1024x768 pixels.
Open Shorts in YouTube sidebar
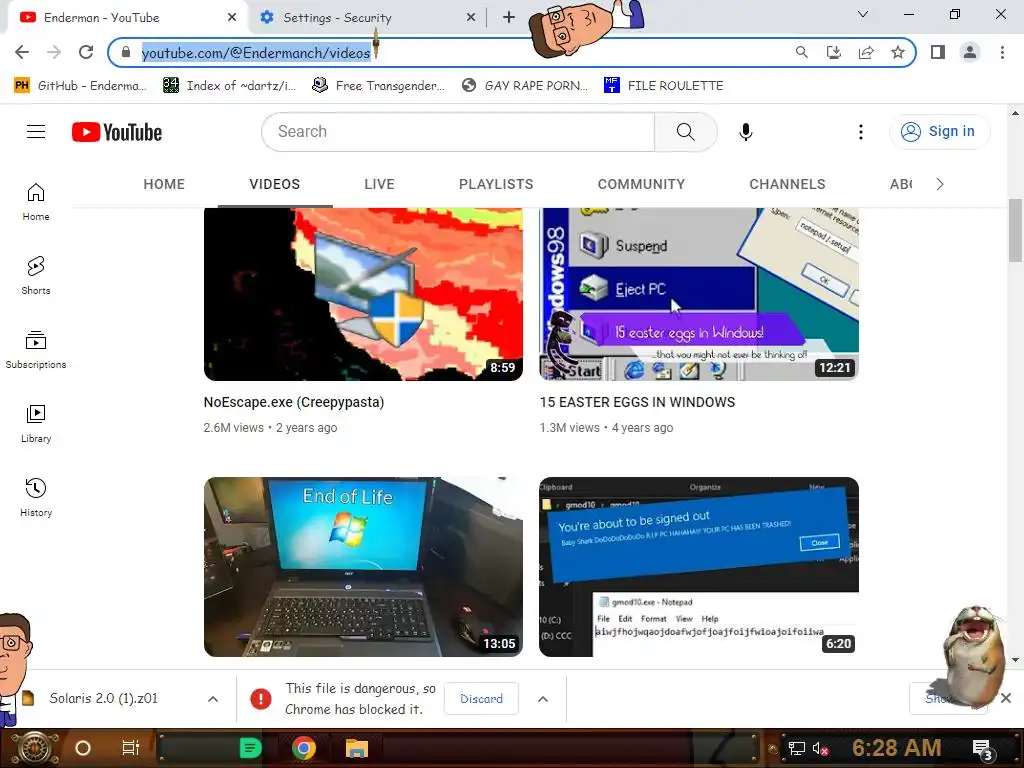(x=36, y=276)
